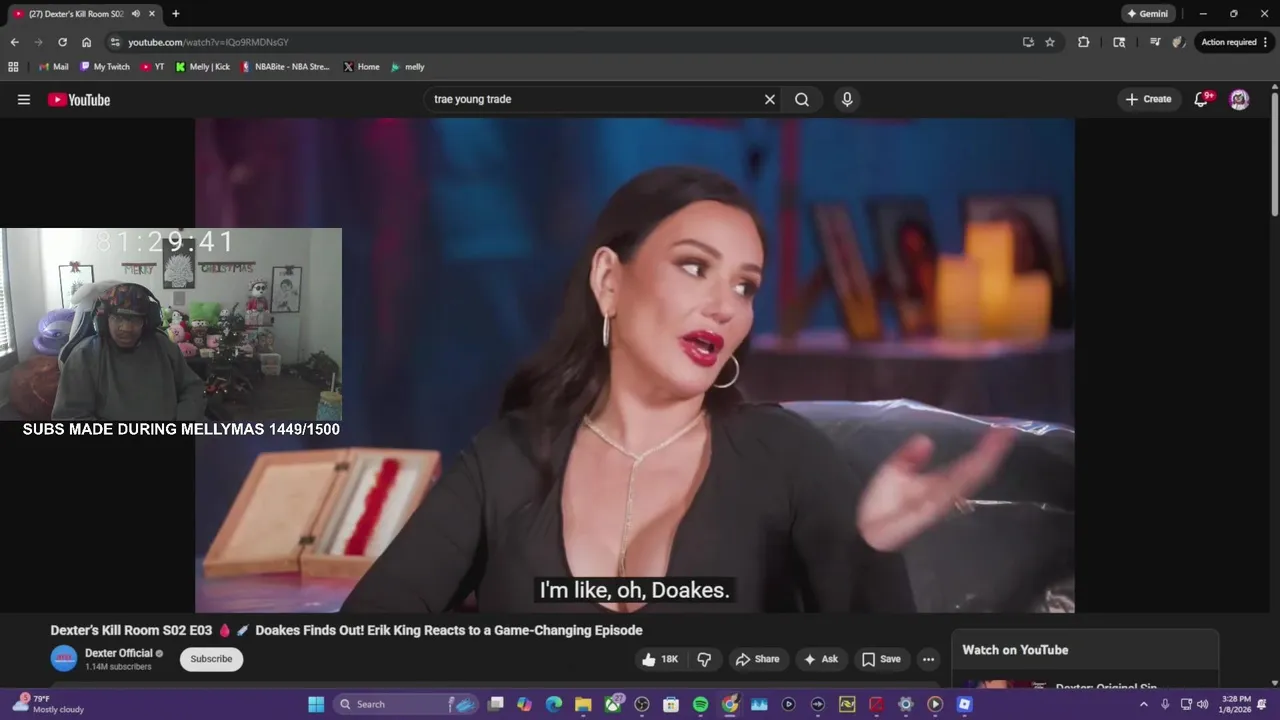Image resolution: width=1280 pixels, height=720 pixels.
Task: Open the Chrome apps grid in bookmarks bar
Action: 13,67
